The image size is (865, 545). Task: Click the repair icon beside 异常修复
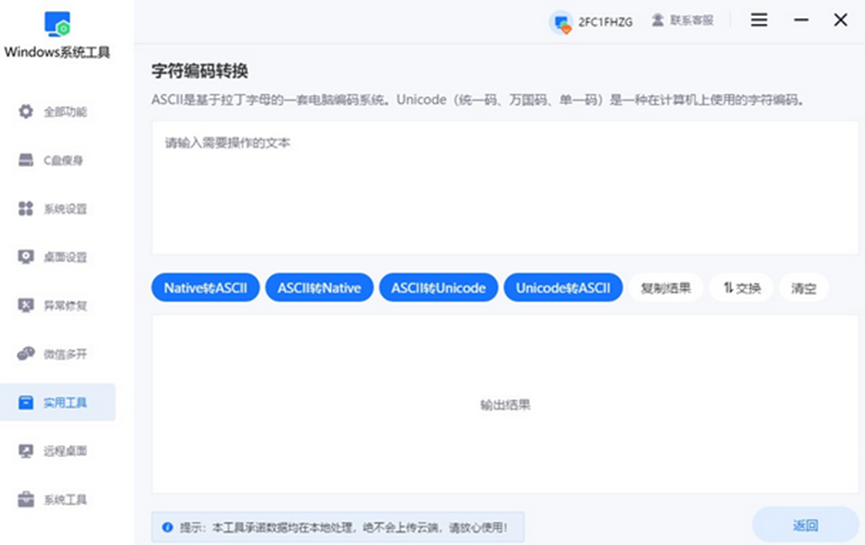[26, 306]
